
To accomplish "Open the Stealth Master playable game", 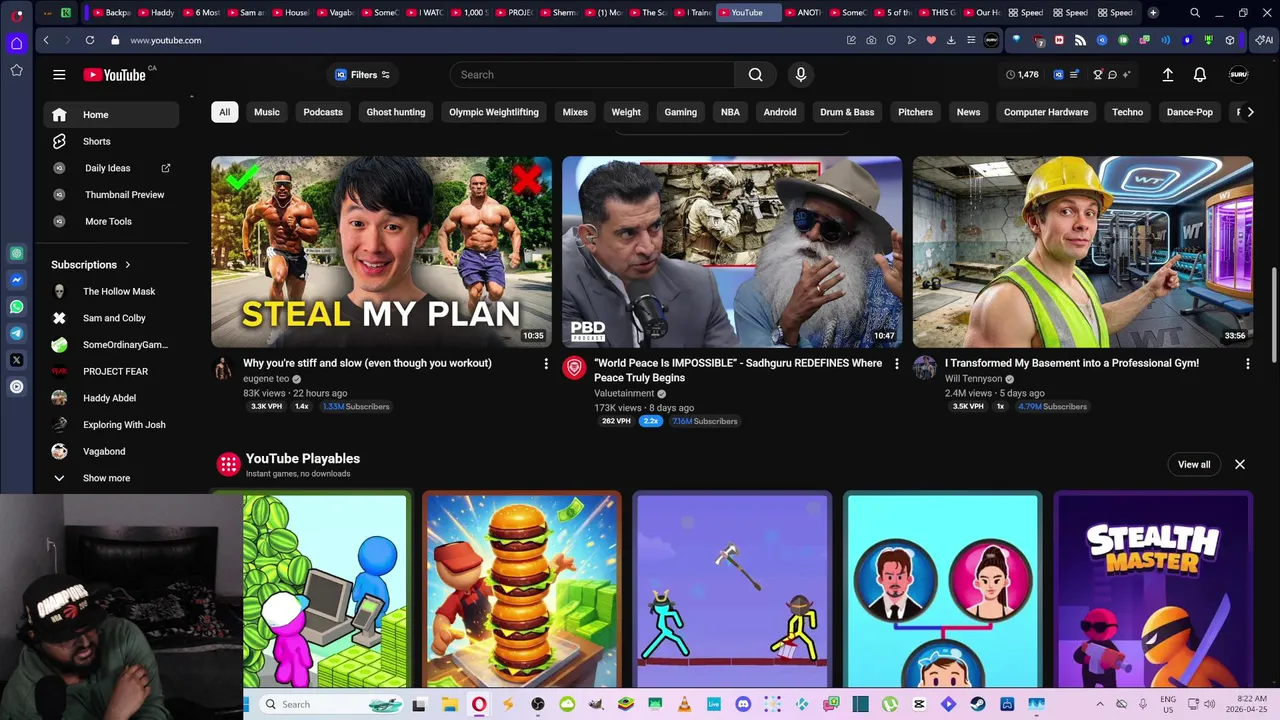I will point(1152,590).
